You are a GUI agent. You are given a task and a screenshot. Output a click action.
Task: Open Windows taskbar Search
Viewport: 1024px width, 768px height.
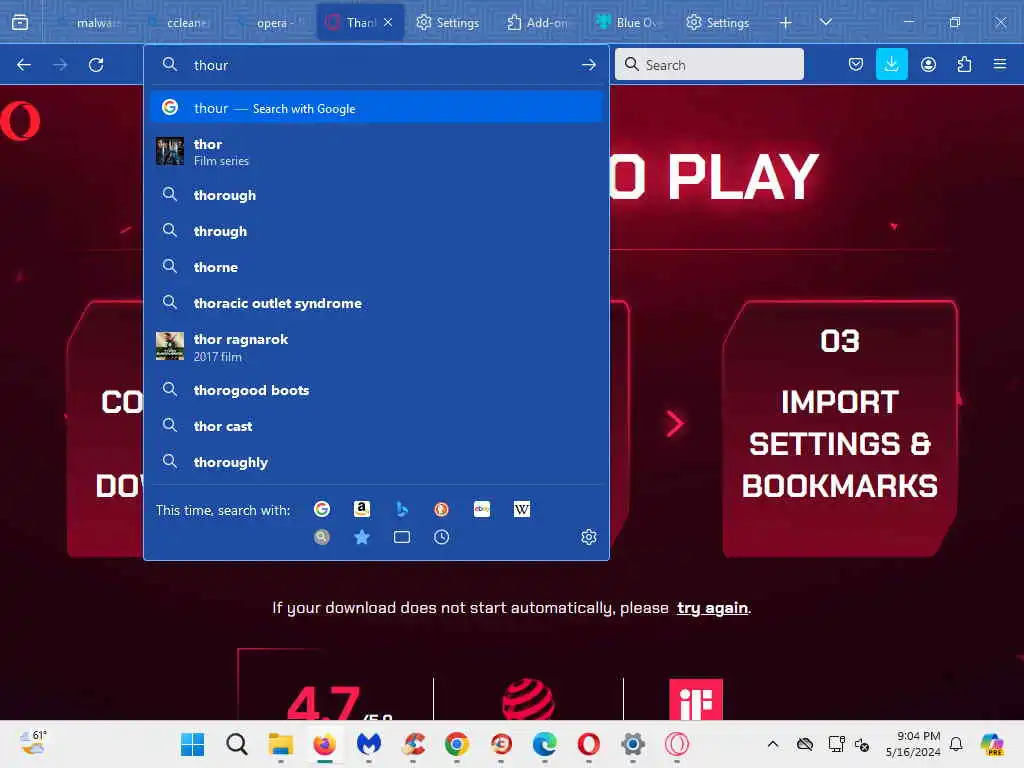(236, 744)
